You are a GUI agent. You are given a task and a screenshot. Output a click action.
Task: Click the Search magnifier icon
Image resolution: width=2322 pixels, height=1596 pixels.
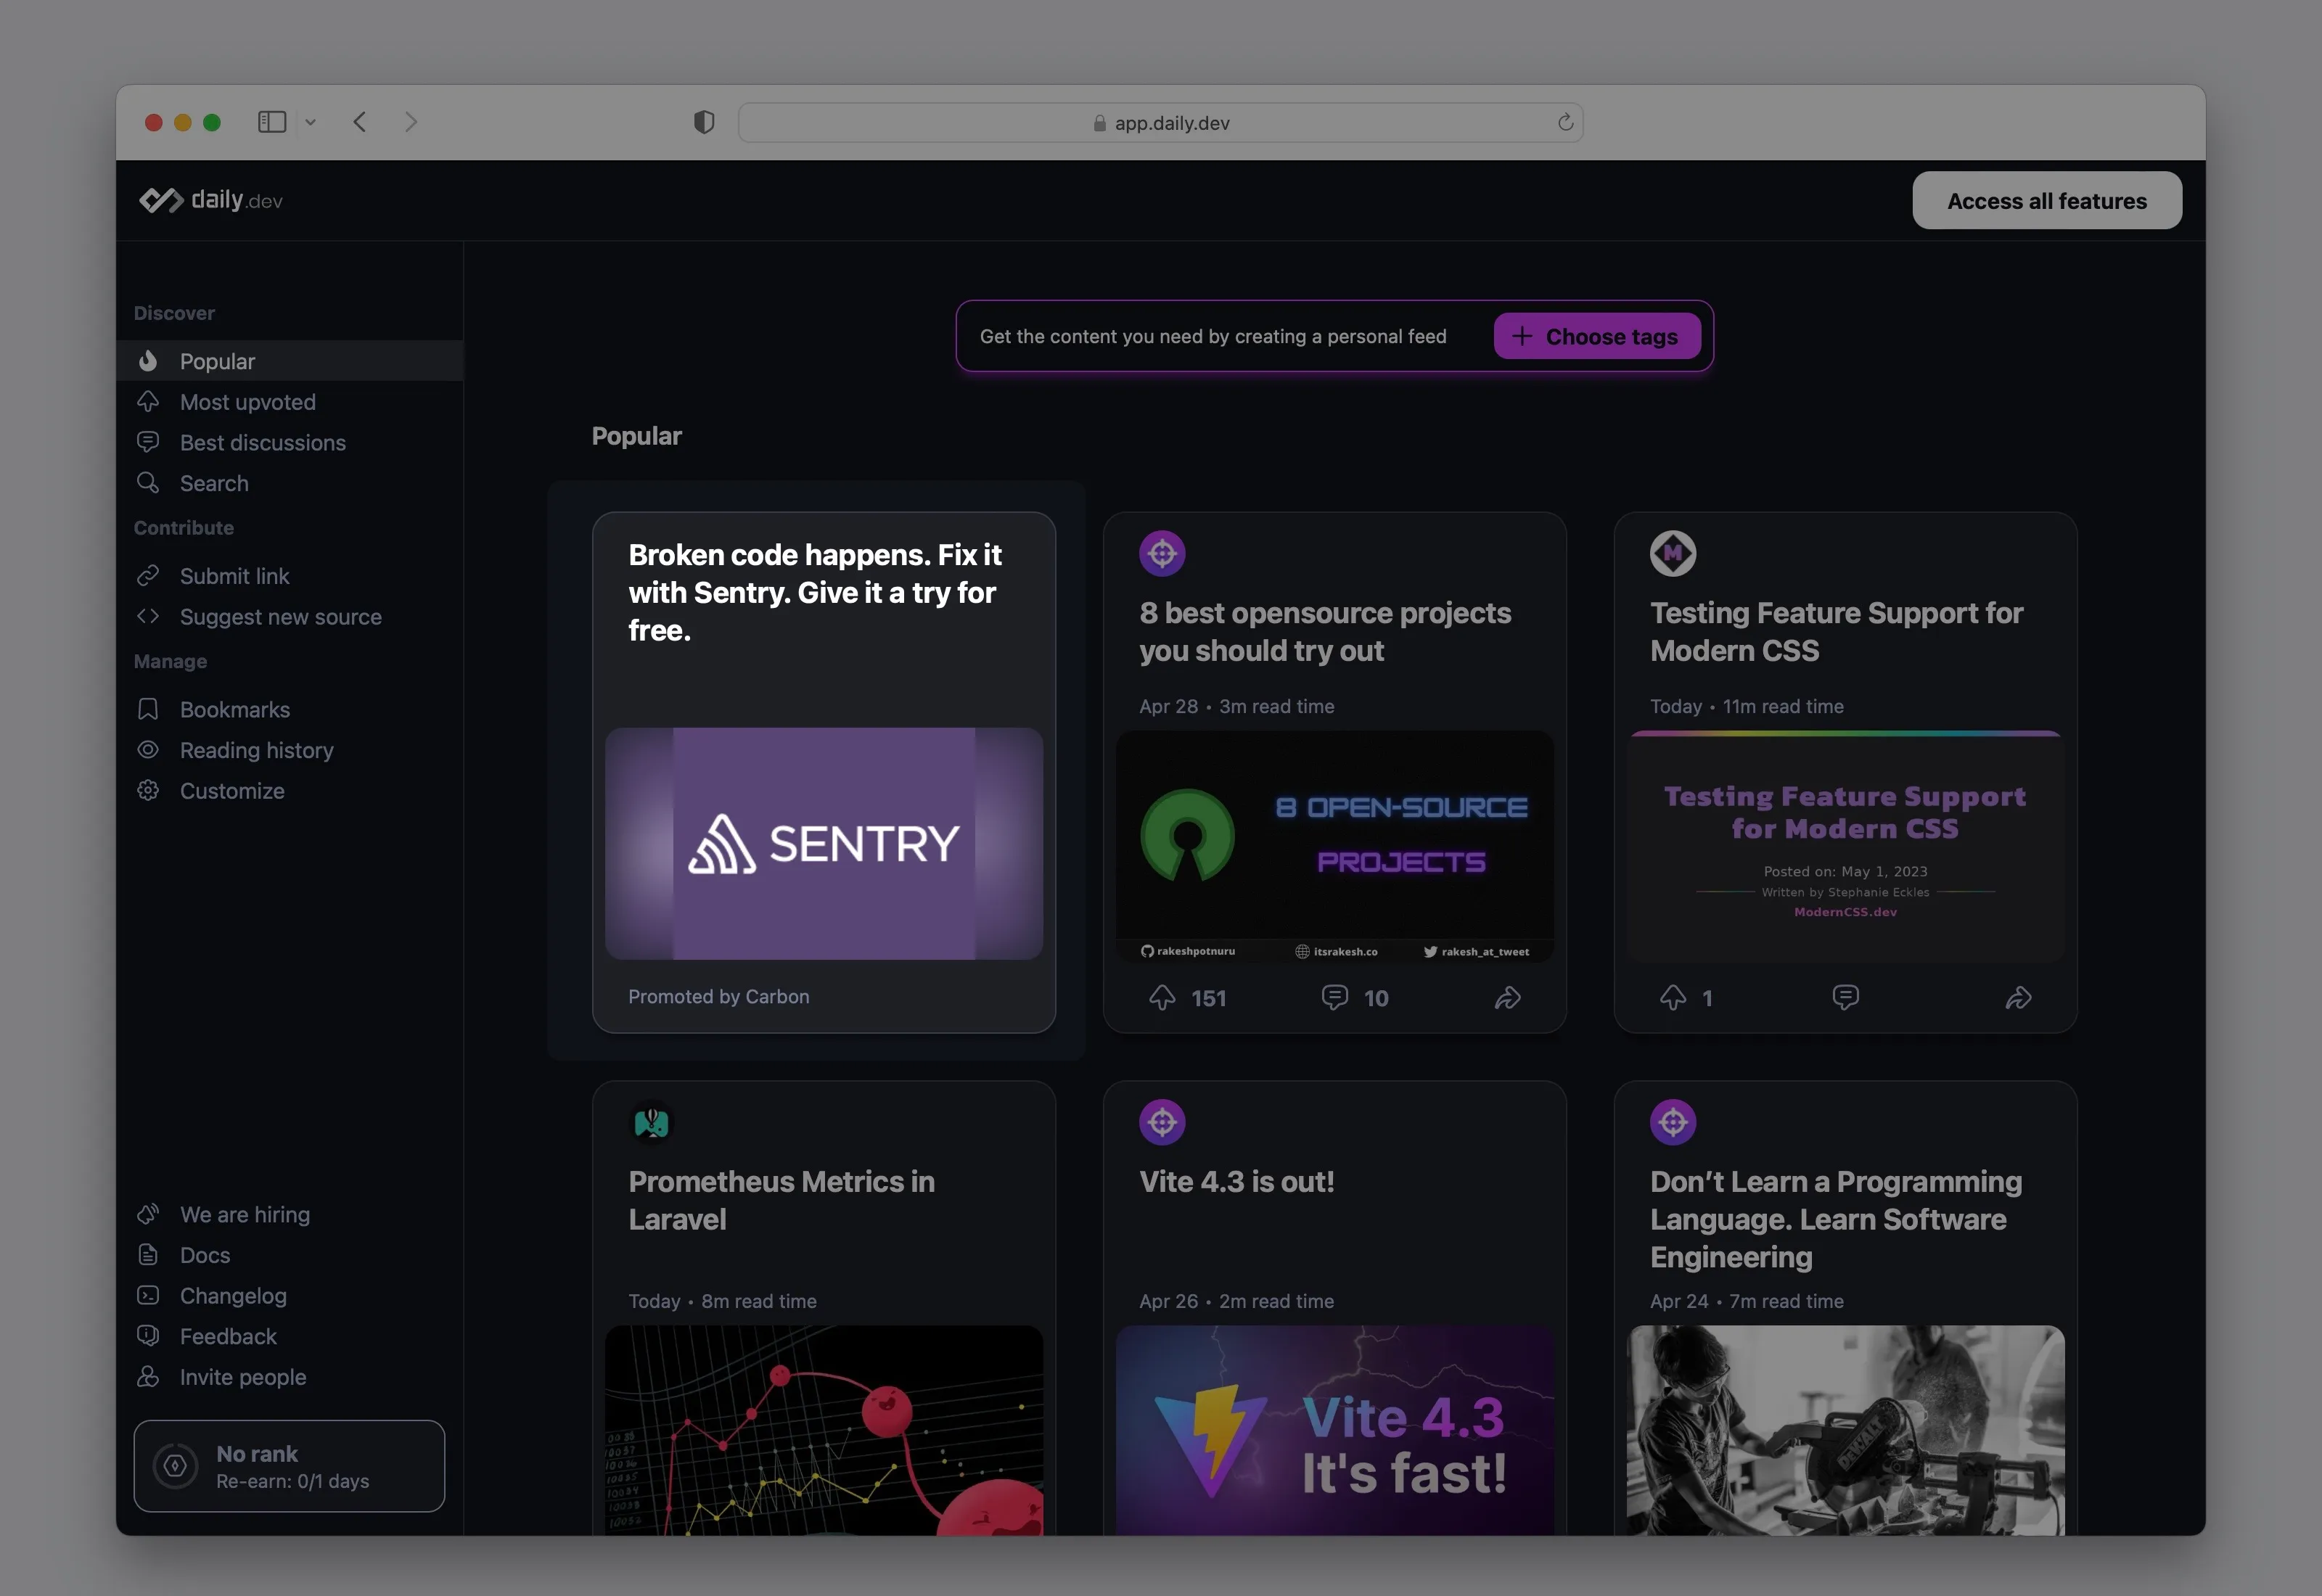[148, 482]
